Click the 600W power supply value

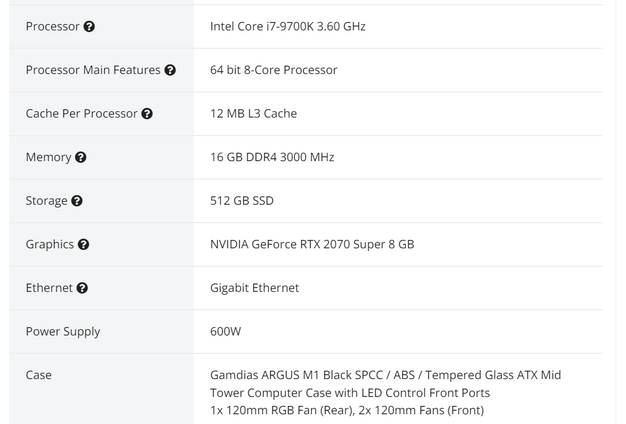pos(225,331)
